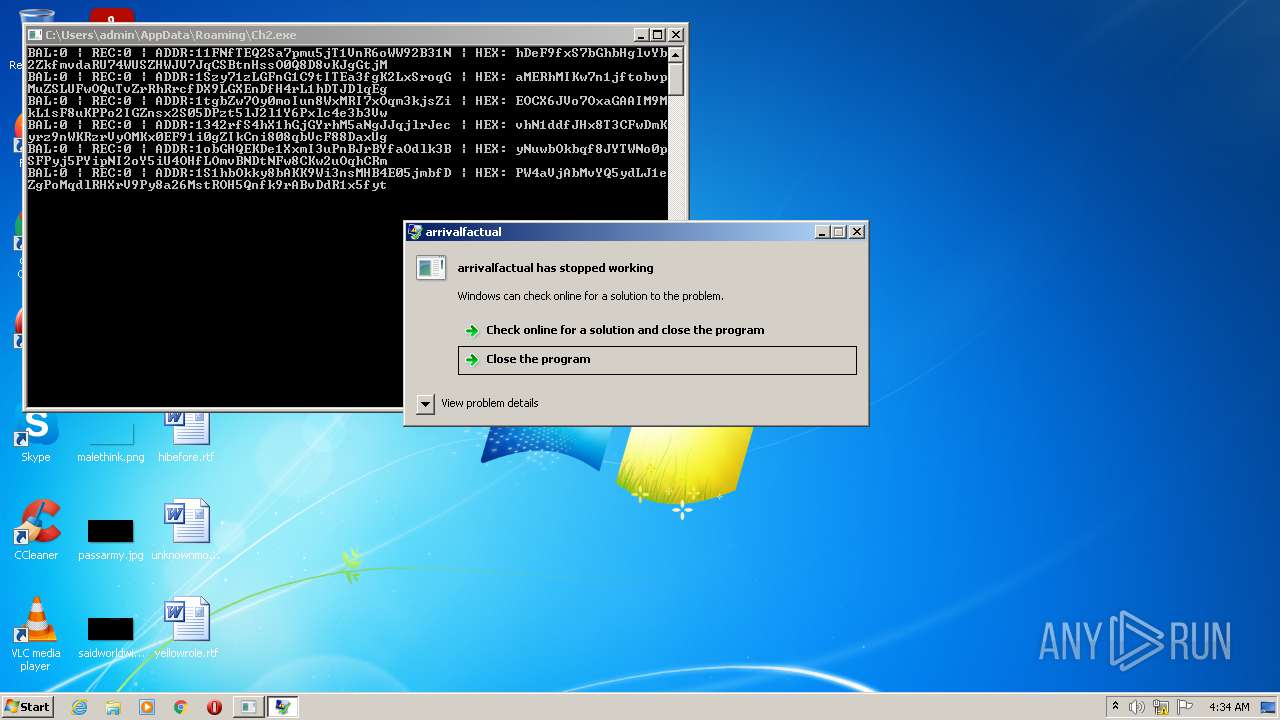Click the Show desktop button
Viewport: 1280px width, 720px height.
click(1269, 707)
